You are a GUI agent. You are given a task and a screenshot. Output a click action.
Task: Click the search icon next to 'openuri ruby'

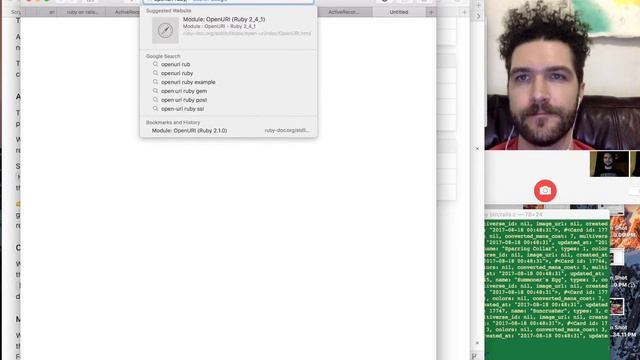(x=156, y=73)
